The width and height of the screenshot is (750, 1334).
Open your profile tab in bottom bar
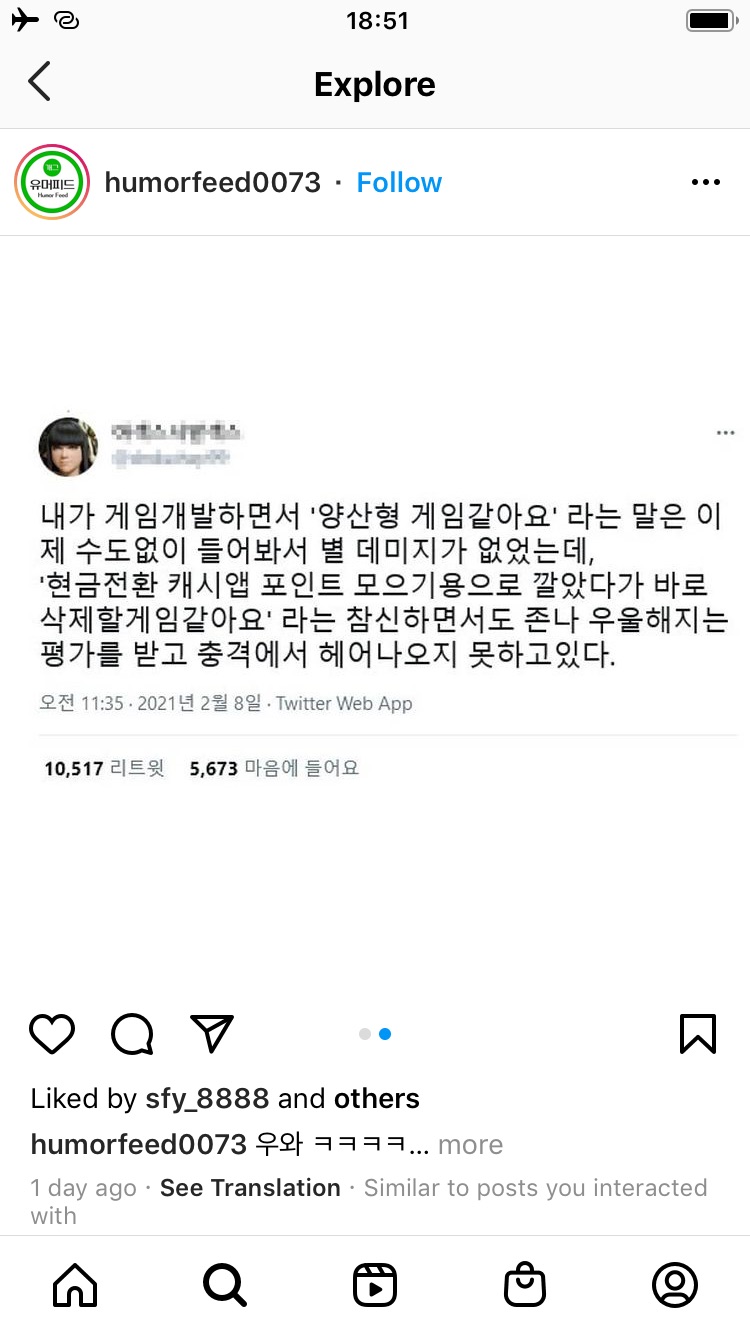click(x=675, y=1285)
